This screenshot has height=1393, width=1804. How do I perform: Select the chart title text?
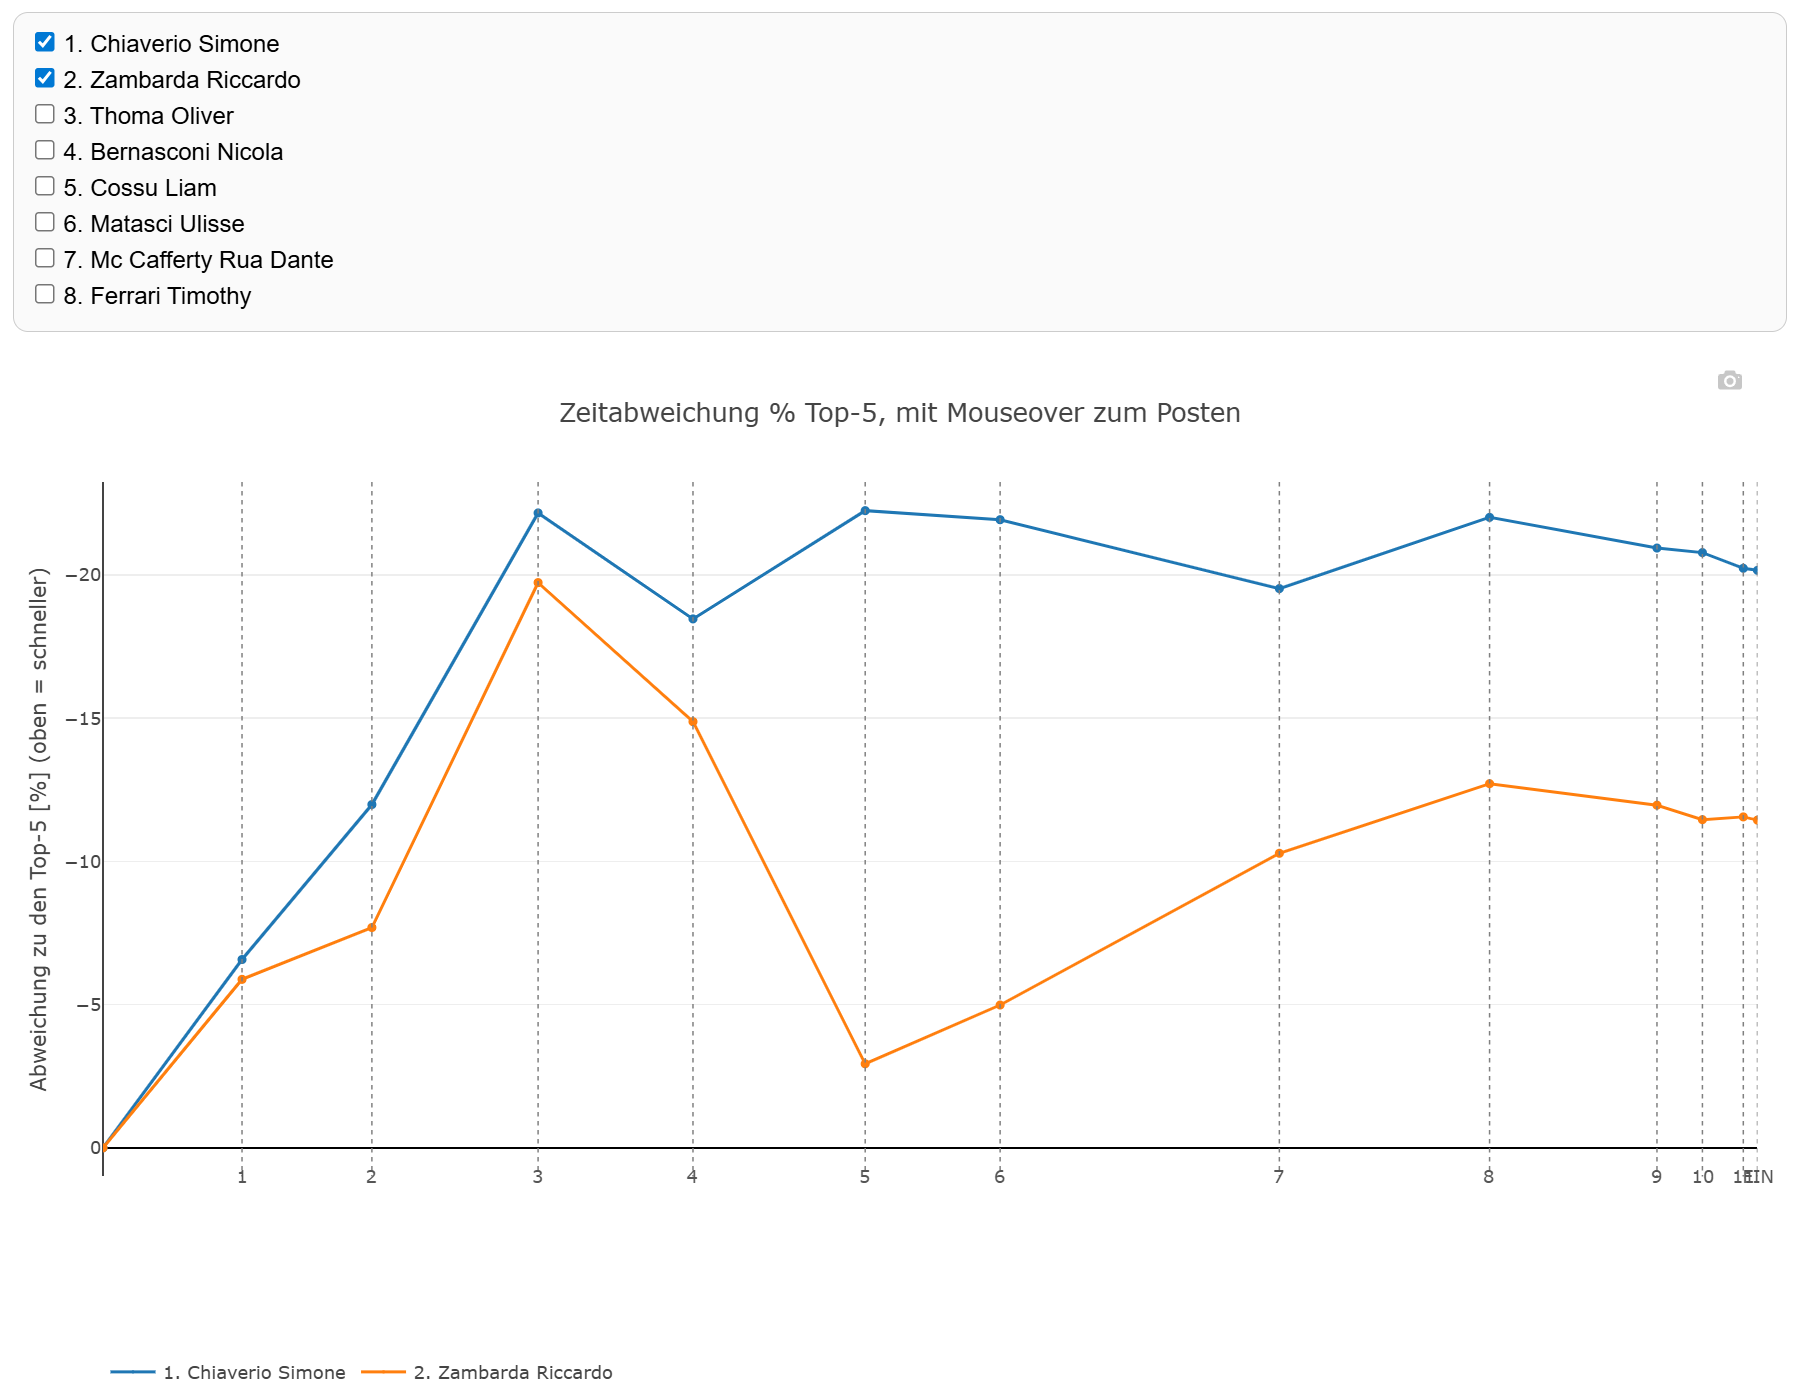(900, 412)
